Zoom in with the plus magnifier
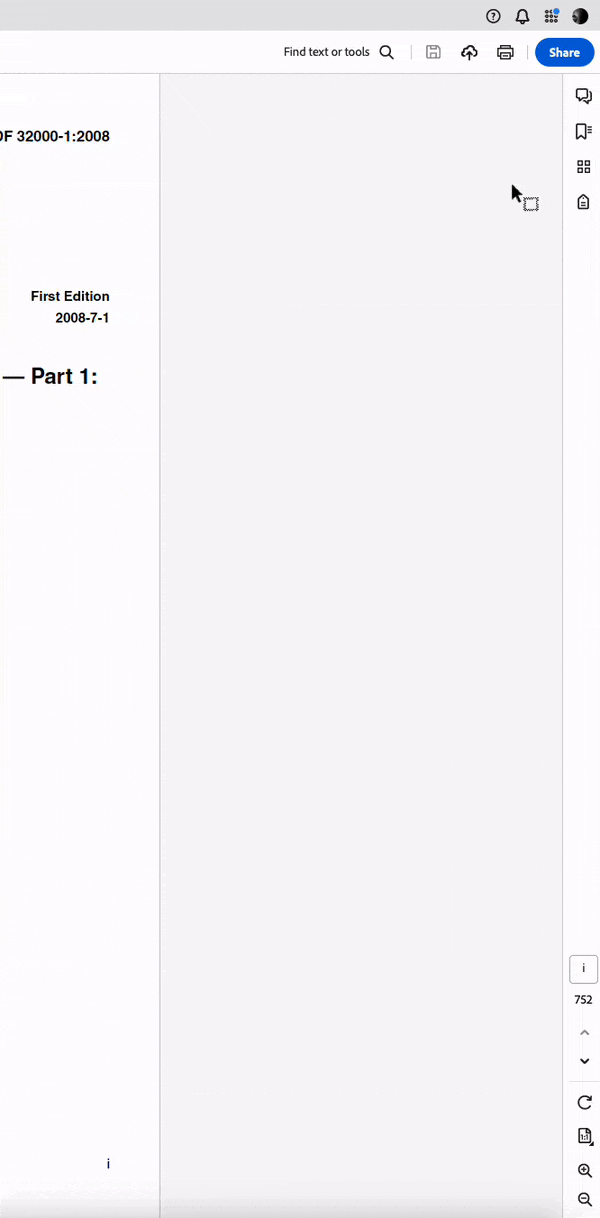 [x=585, y=1171]
